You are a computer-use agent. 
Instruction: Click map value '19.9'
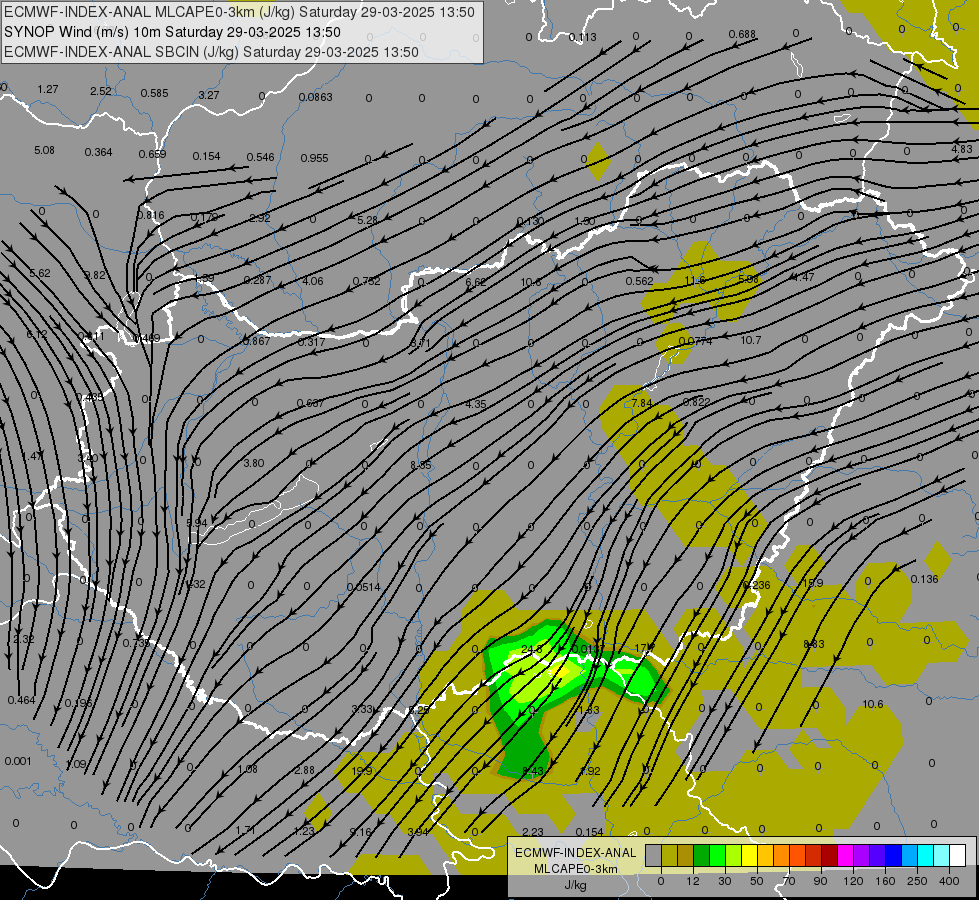tap(362, 771)
